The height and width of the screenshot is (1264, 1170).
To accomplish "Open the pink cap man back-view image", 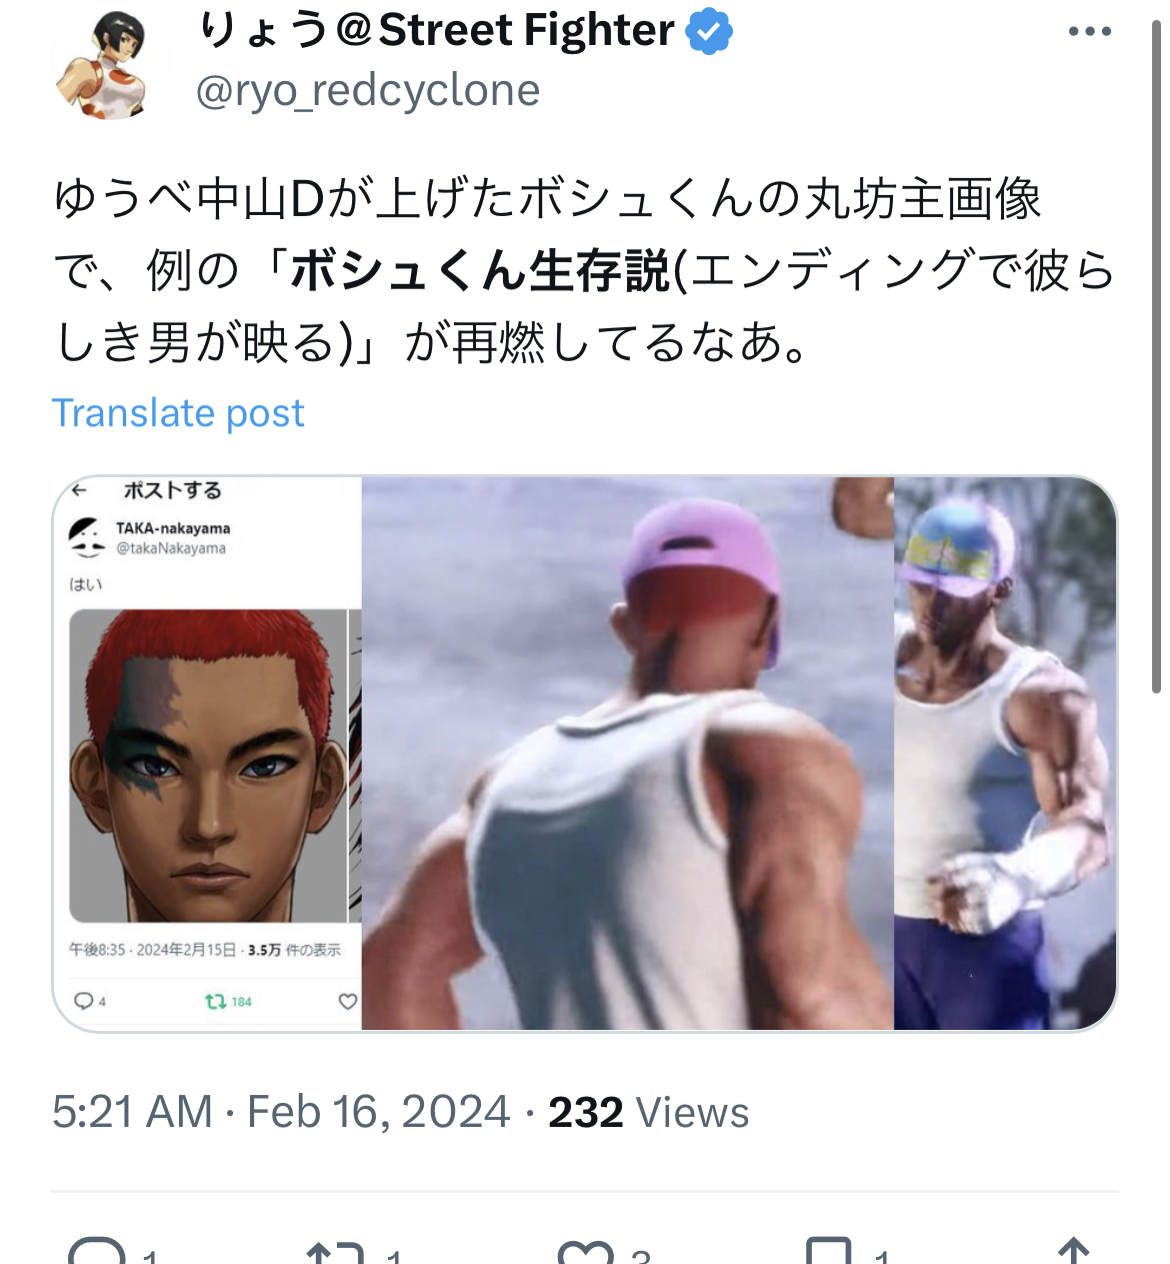I will click(x=627, y=753).
